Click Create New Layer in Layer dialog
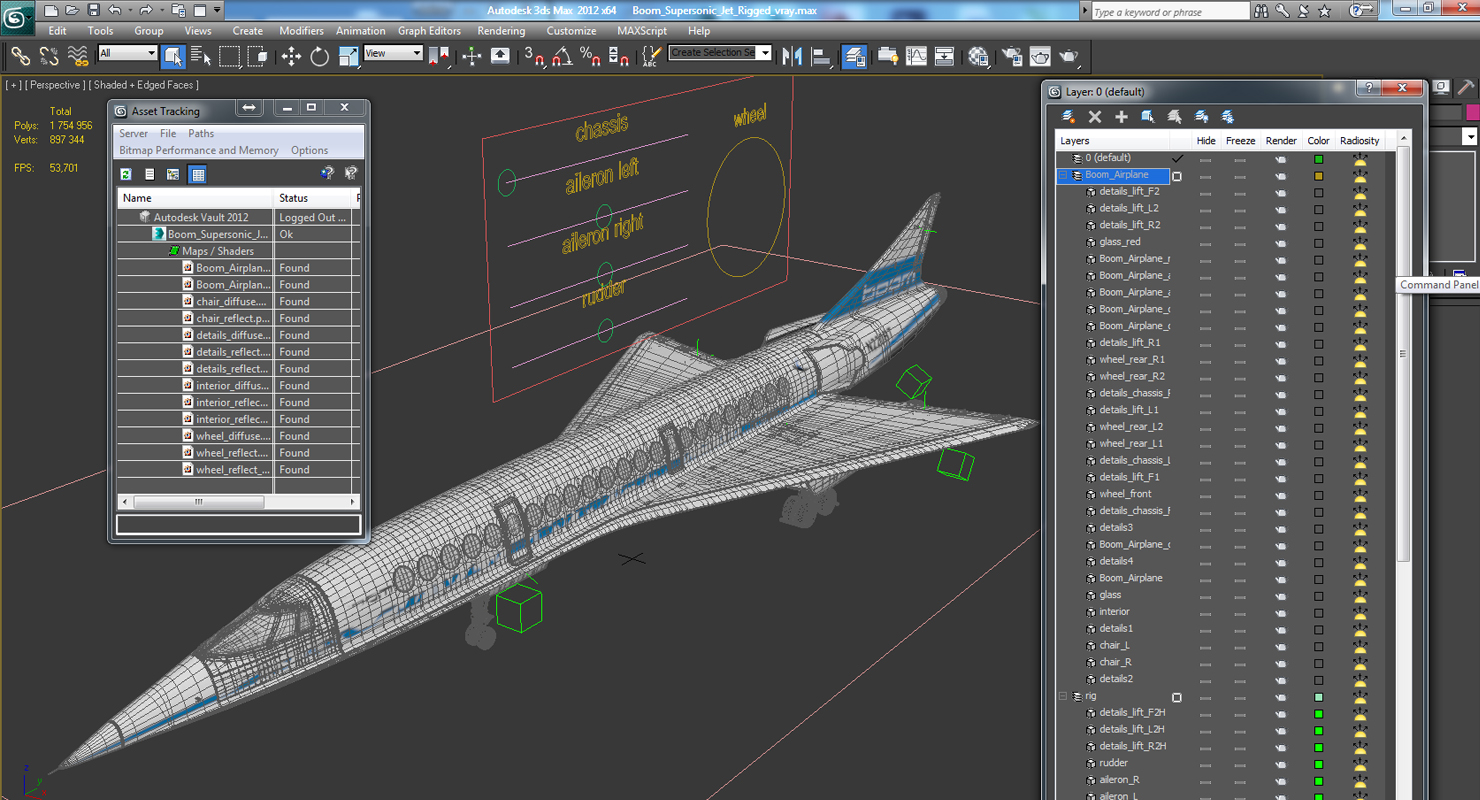Viewport: 1480px width, 800px height. pos(1068,117)
